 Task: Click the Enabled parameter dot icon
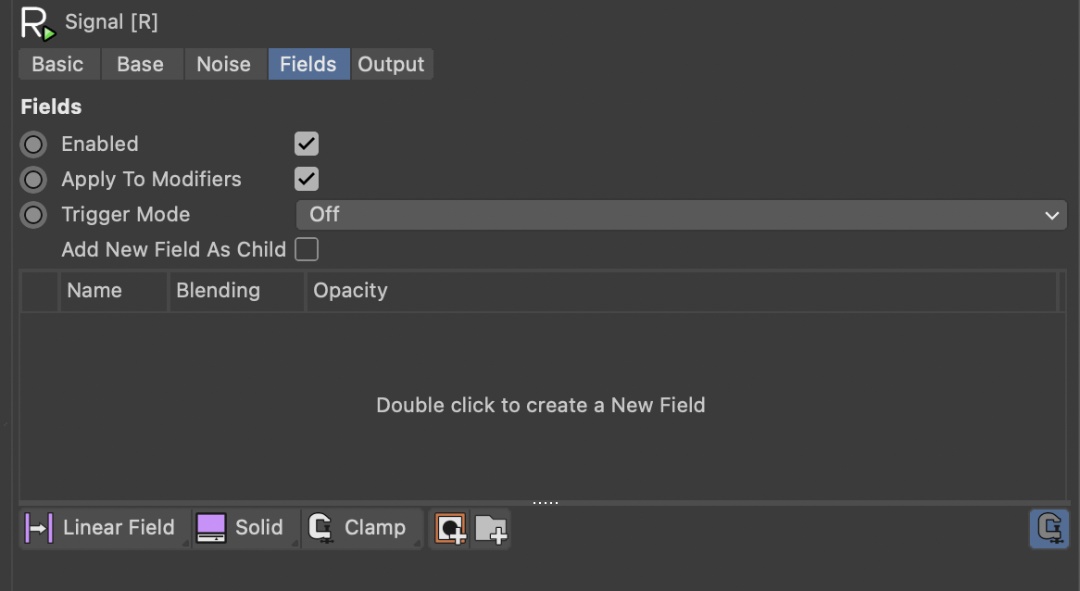[32, 143]
